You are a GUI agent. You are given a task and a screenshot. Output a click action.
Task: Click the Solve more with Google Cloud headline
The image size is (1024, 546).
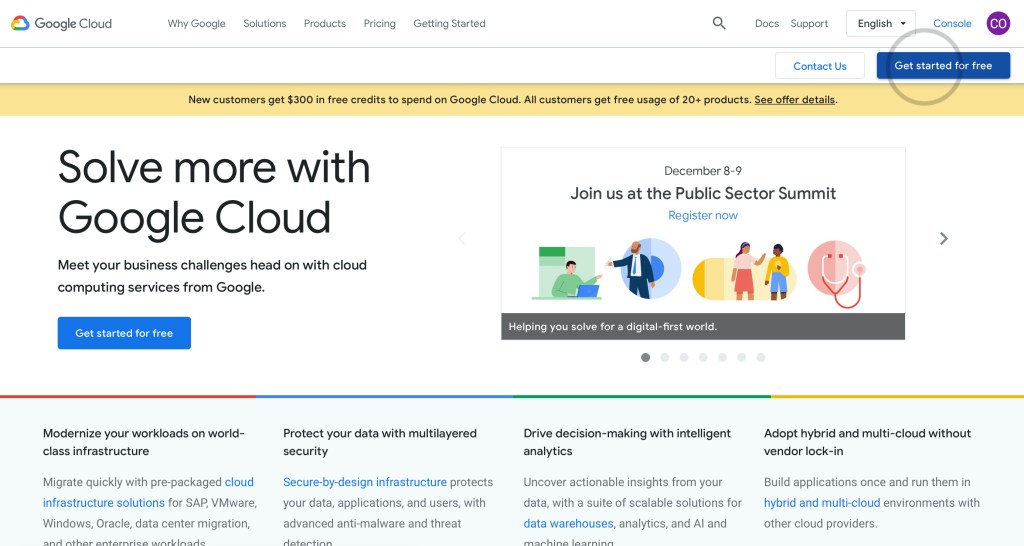coord(214,192)
